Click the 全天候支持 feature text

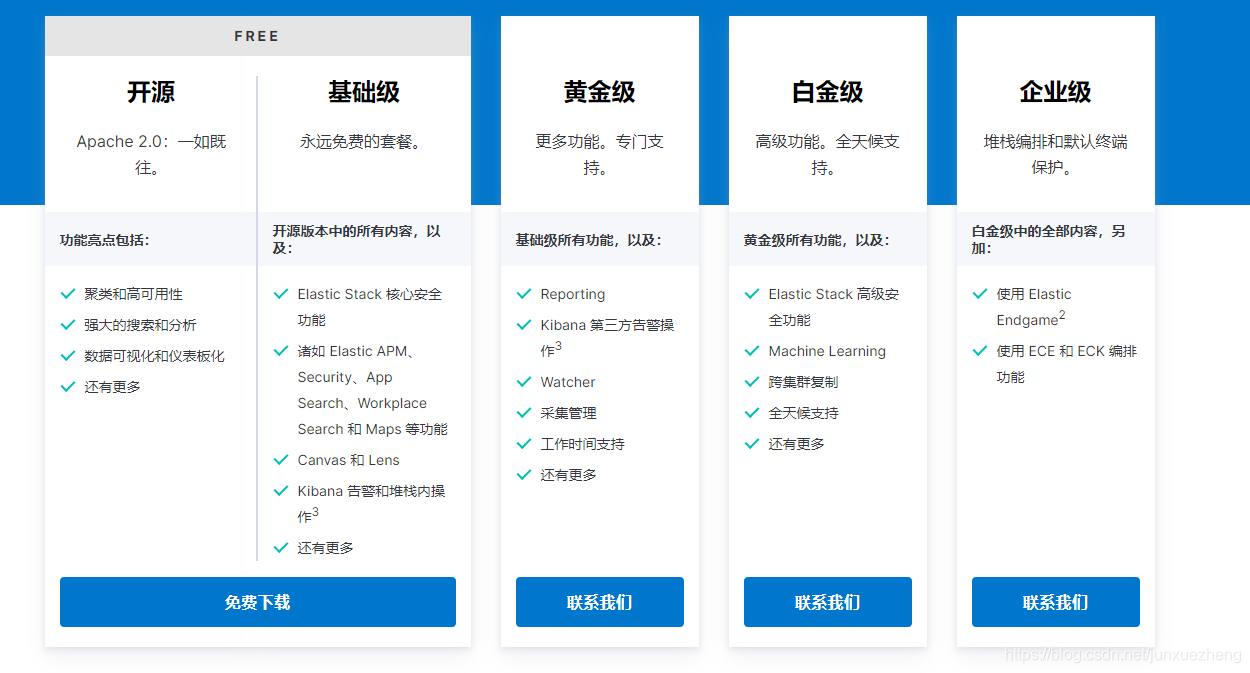click(803, 413)
